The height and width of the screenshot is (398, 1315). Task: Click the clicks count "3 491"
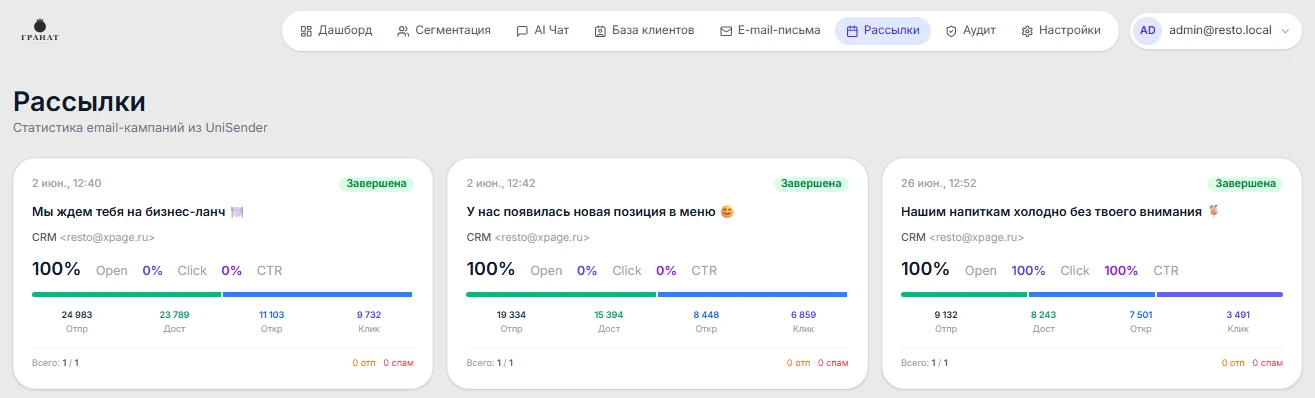[1238, 315]
